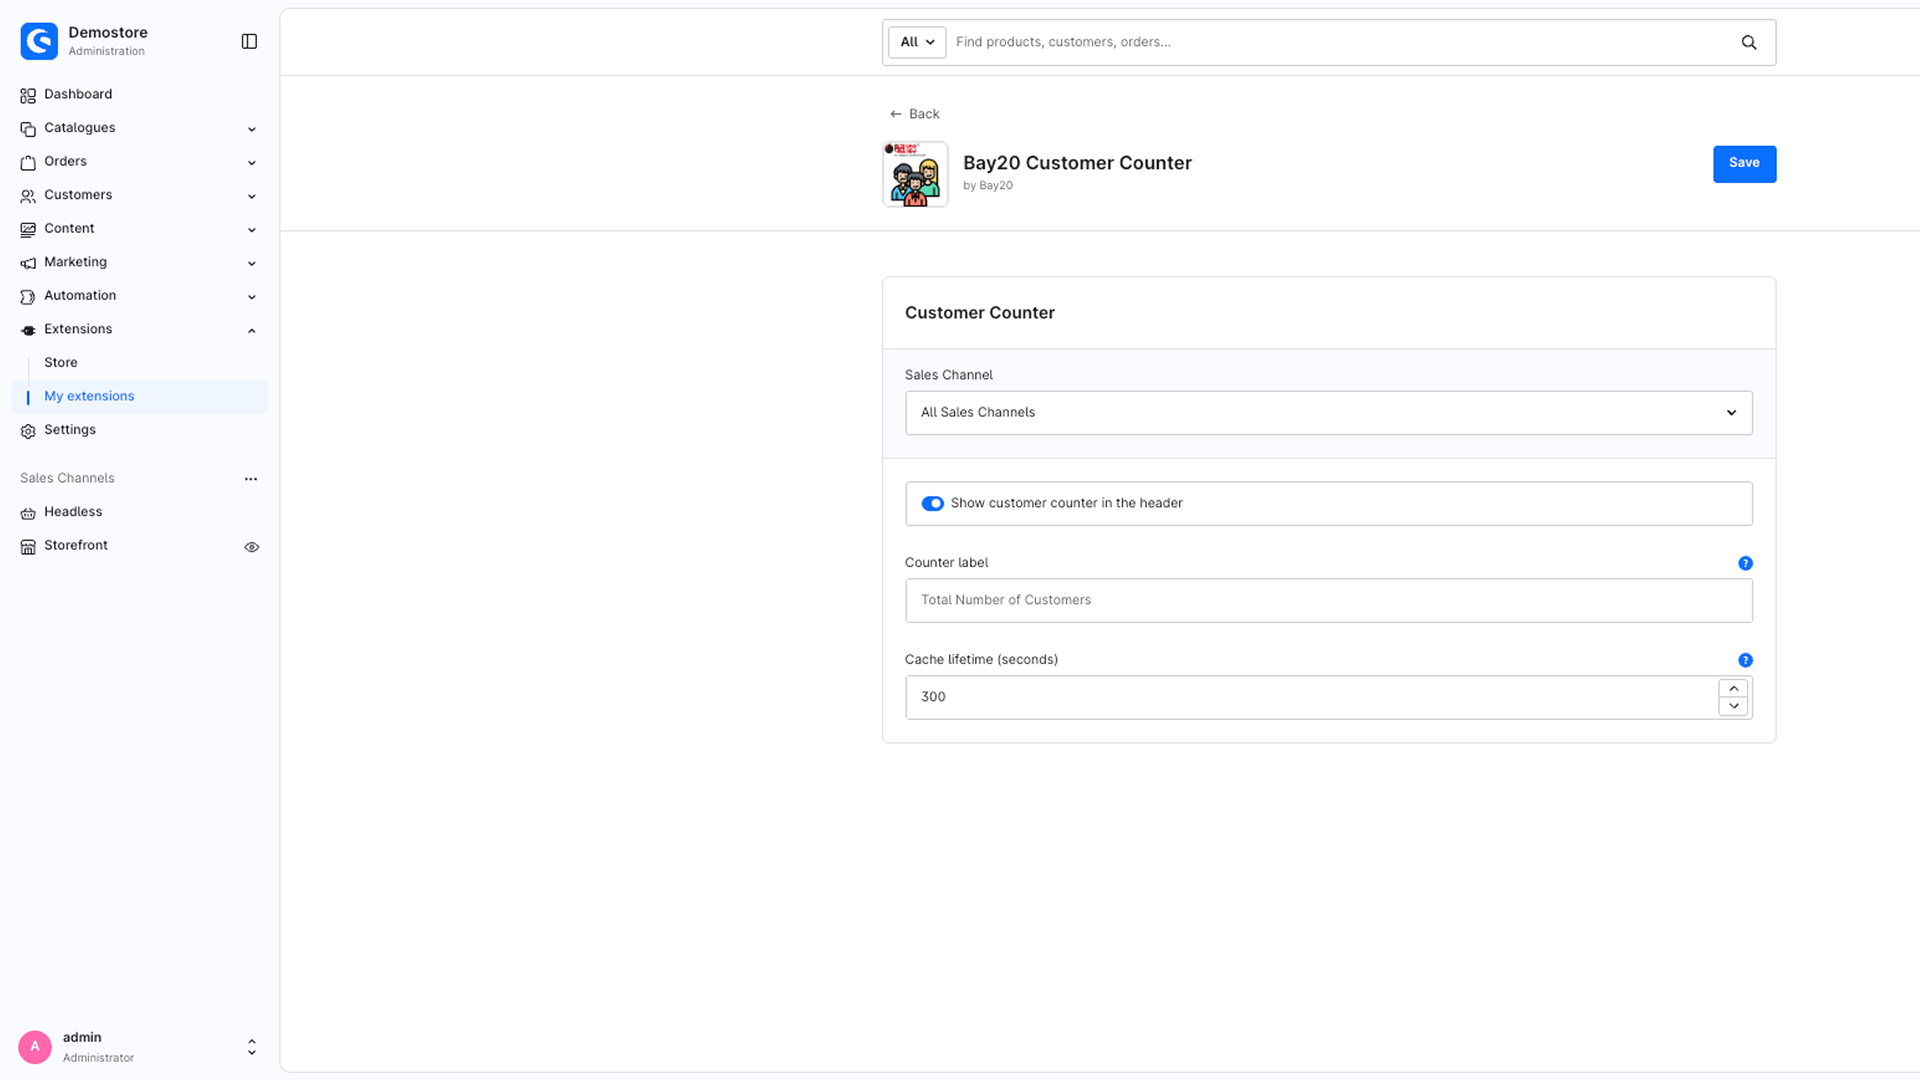
Task: Click the Bay20 Customer Counter plugin thumbnail
Action: 915,174
